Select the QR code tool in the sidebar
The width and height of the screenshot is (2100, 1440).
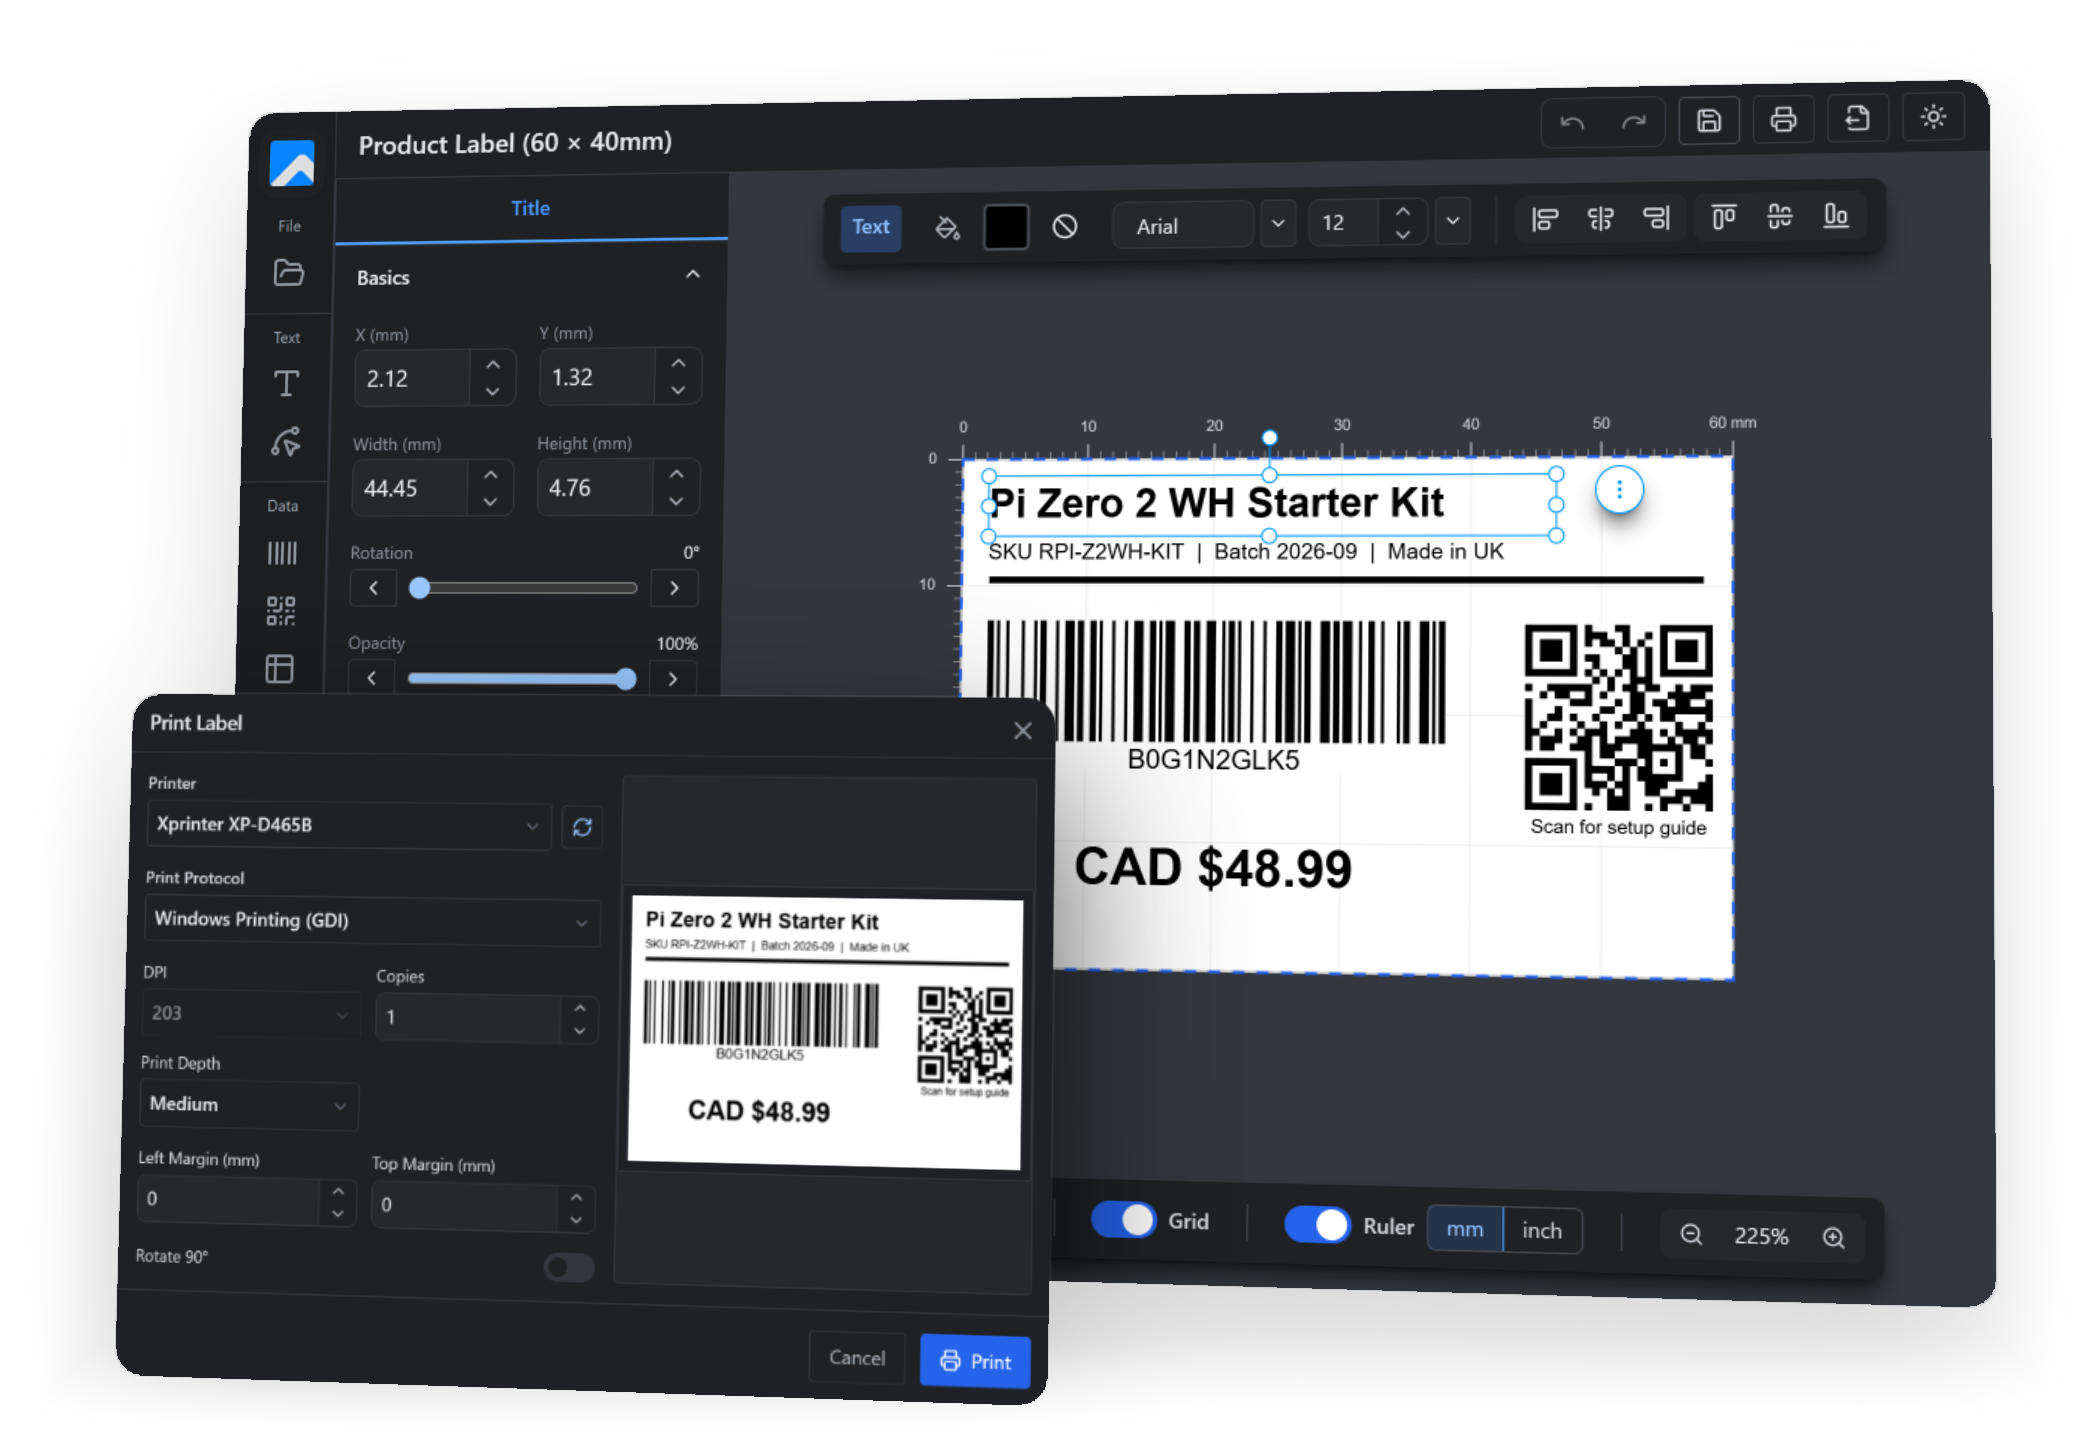click(x=281, y=610)
